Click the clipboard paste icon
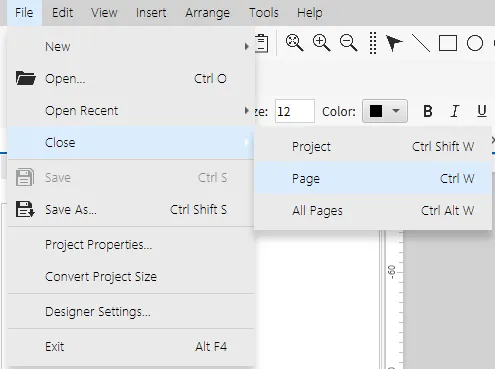The image size is (495, 369). point(262,43)
